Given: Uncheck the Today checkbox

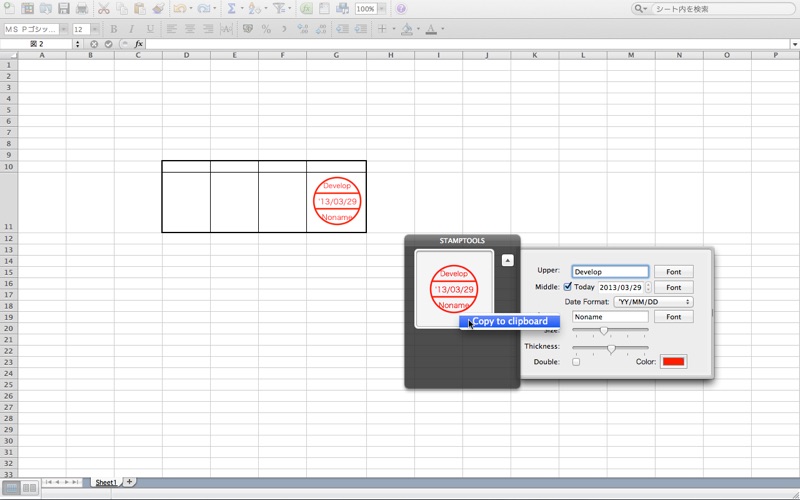Looking at the screenshot, I should pos(567,287).
